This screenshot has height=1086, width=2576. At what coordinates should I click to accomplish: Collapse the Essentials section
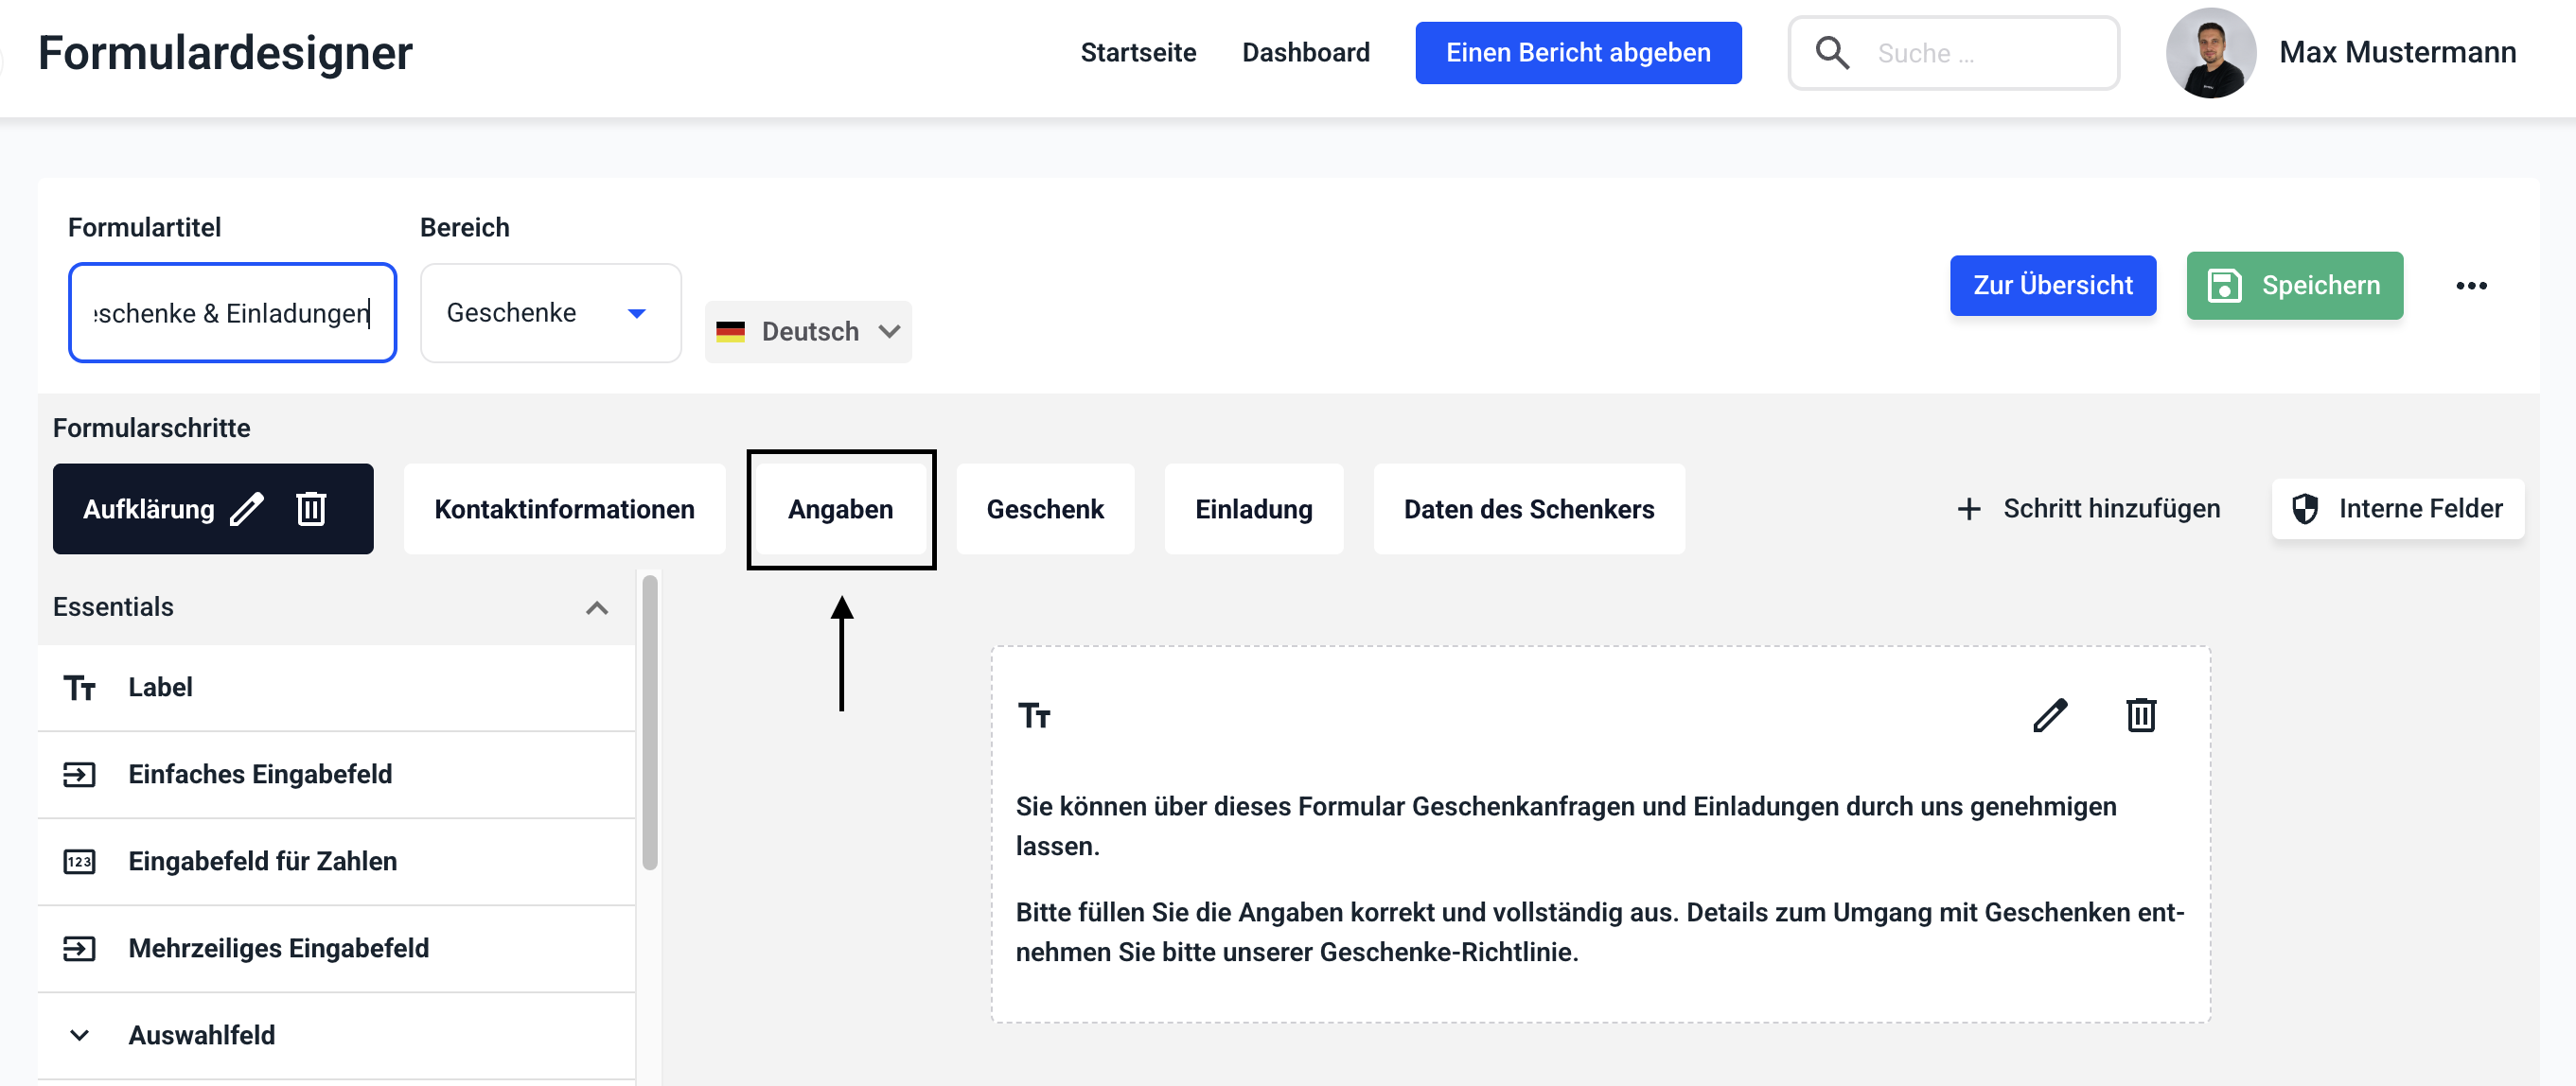(x=596, y=608)
